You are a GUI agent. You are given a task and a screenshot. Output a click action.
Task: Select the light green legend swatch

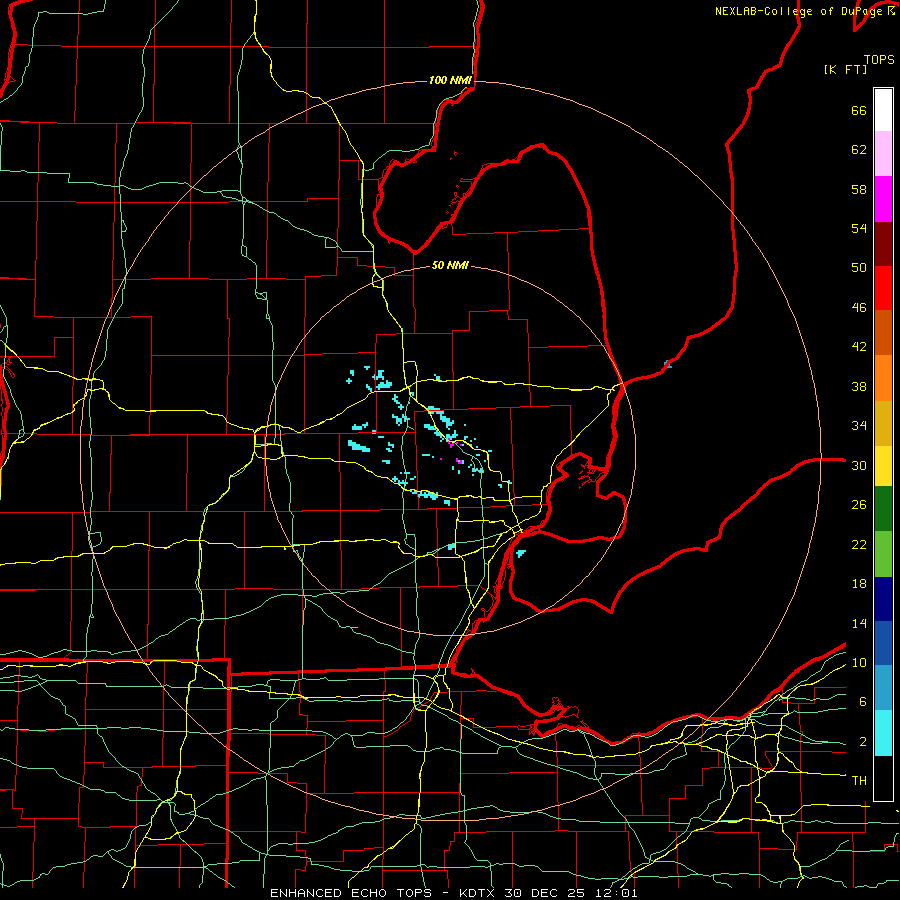(x=883, y=554)
